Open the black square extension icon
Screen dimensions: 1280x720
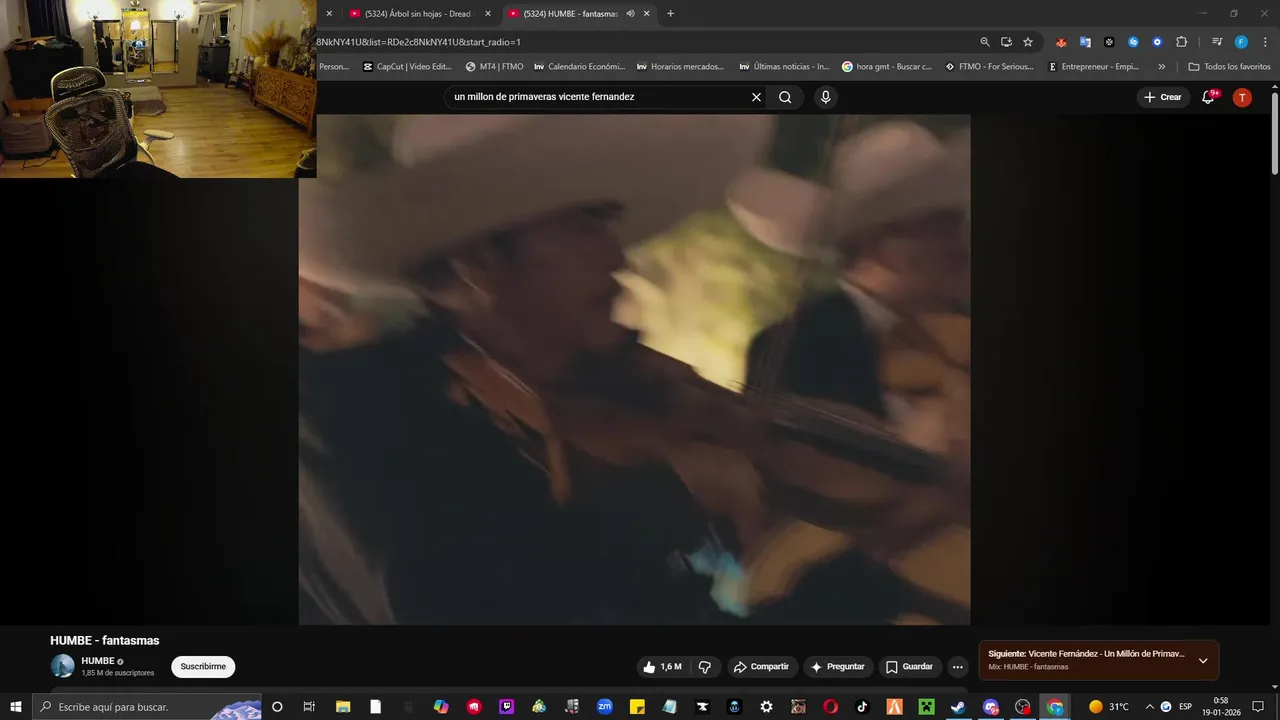pyautogui.click(x=1109, y=42)
